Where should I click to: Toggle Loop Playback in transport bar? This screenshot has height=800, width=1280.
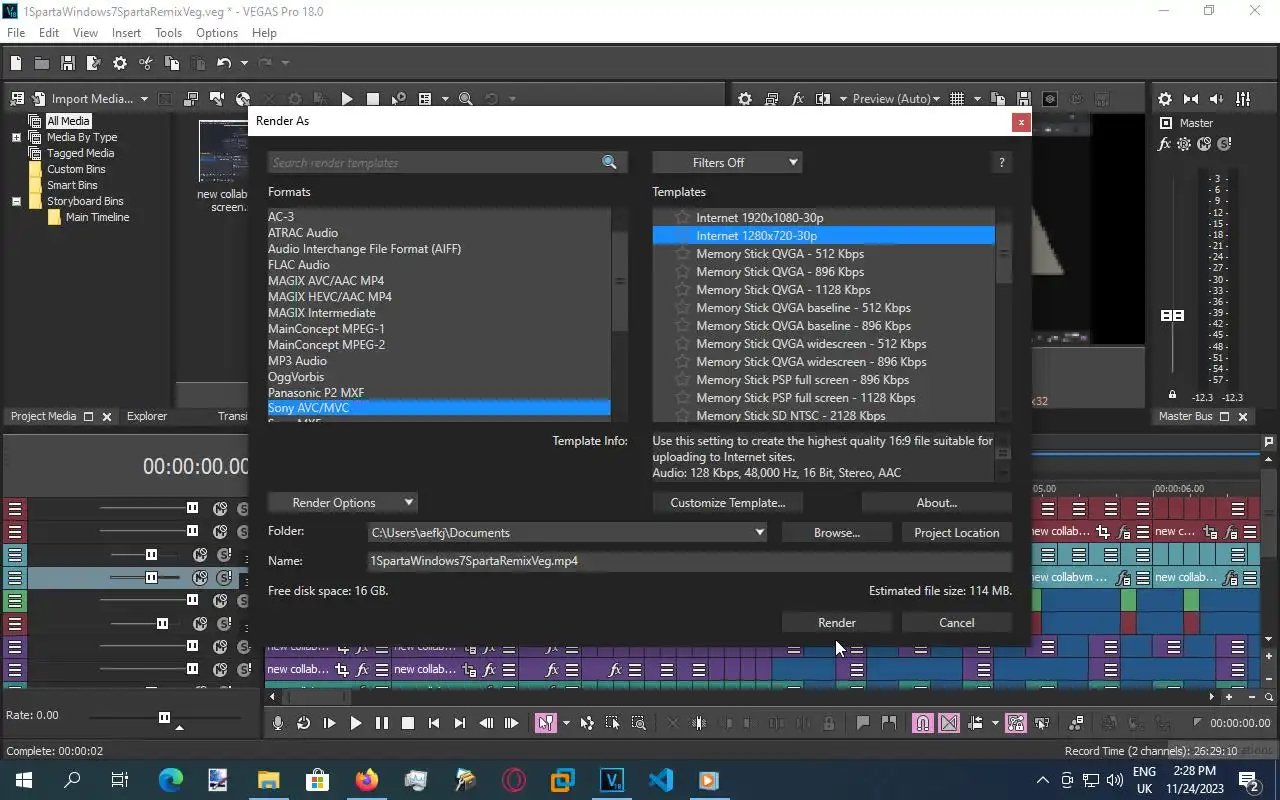[x=303, y=723]
